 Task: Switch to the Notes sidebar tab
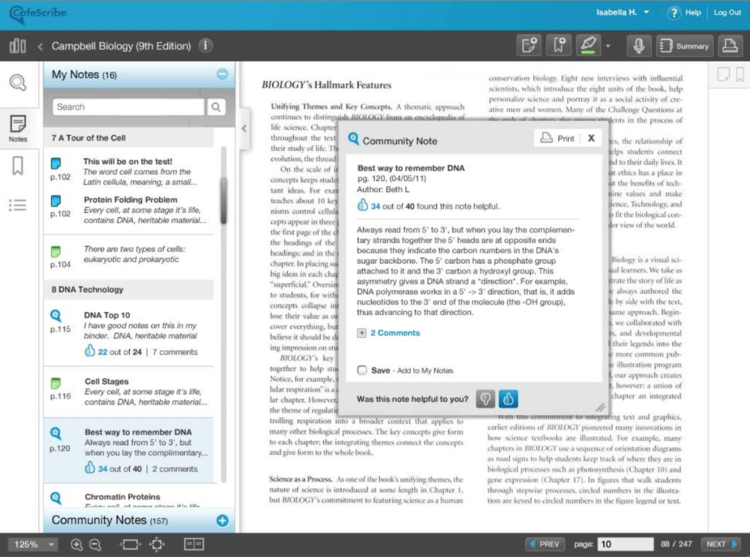[x=18, y=128]
